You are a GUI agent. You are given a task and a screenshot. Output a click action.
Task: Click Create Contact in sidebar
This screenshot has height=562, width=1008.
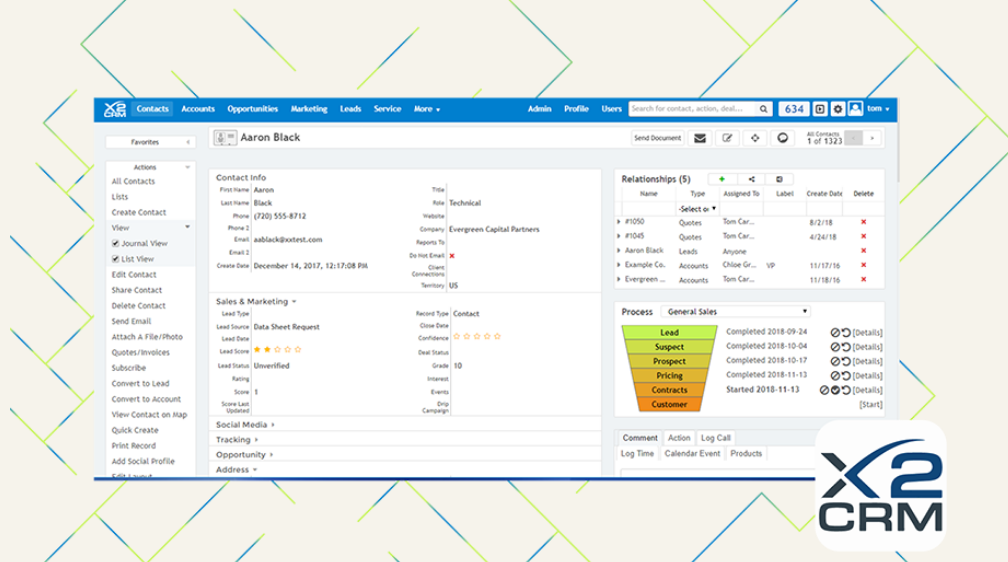139,213
